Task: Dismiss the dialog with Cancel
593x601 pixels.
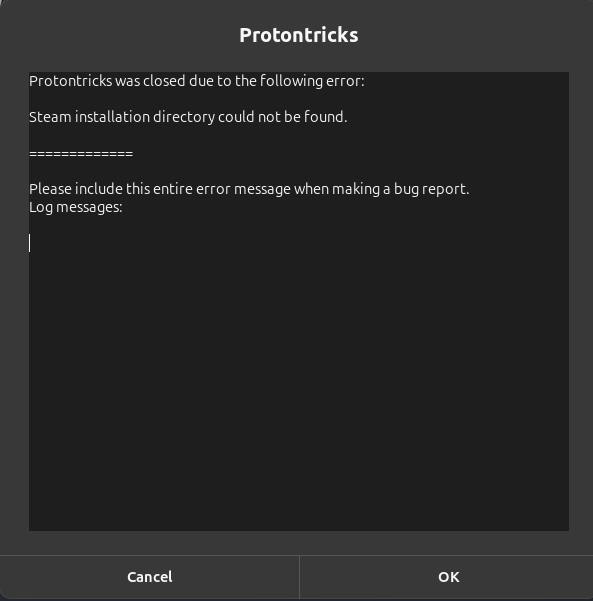Action: (149, 577)
